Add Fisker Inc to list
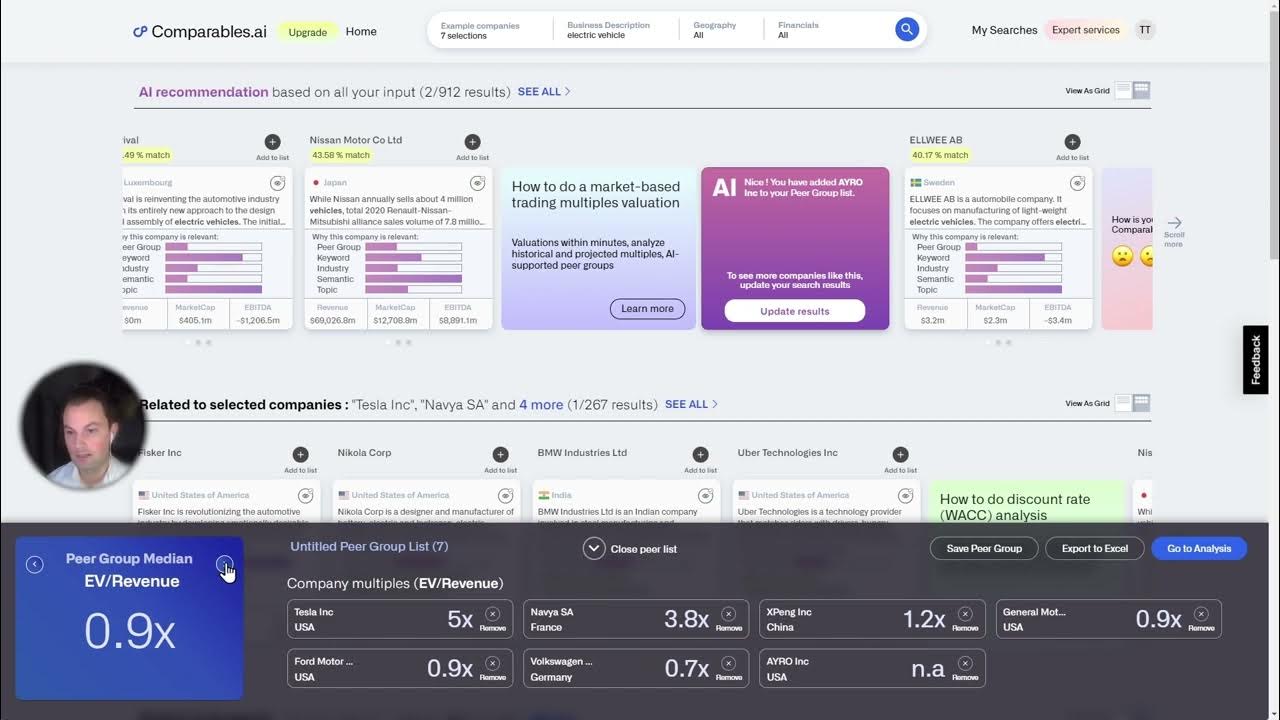The height and width of the screenshot is (720, 1280). point(300,455)
